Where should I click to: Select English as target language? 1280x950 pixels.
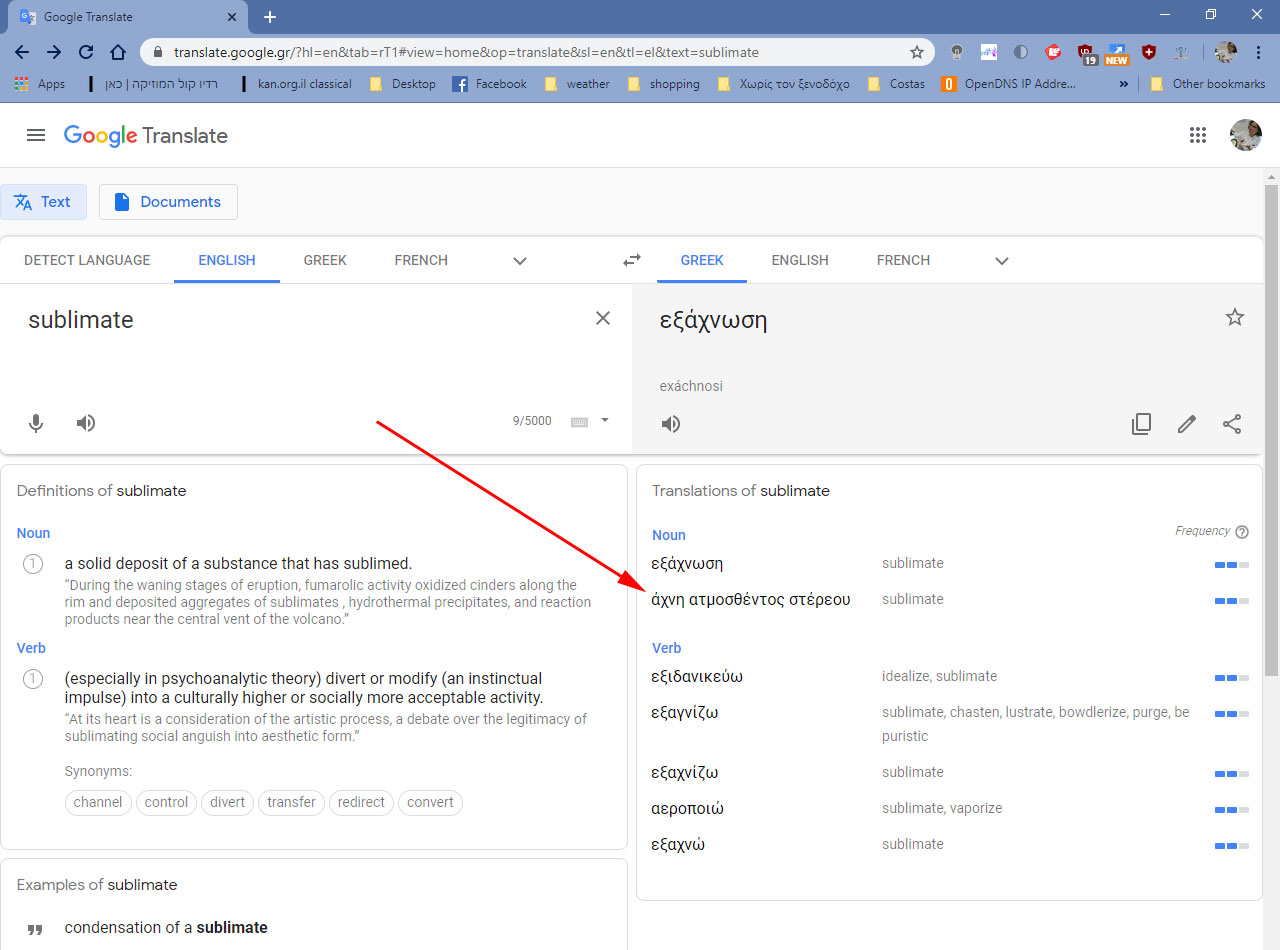[x=800, y=260]
